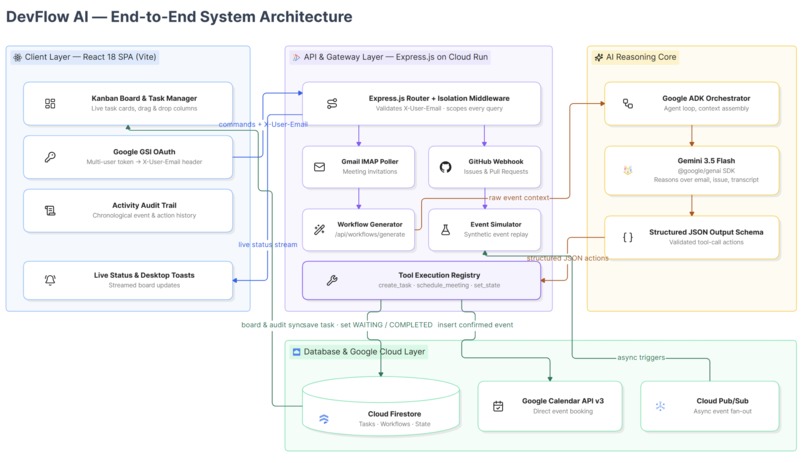Click the 'structured JSON actions' edge label
This screenshot has width=806, height=463.
point(567,258)
